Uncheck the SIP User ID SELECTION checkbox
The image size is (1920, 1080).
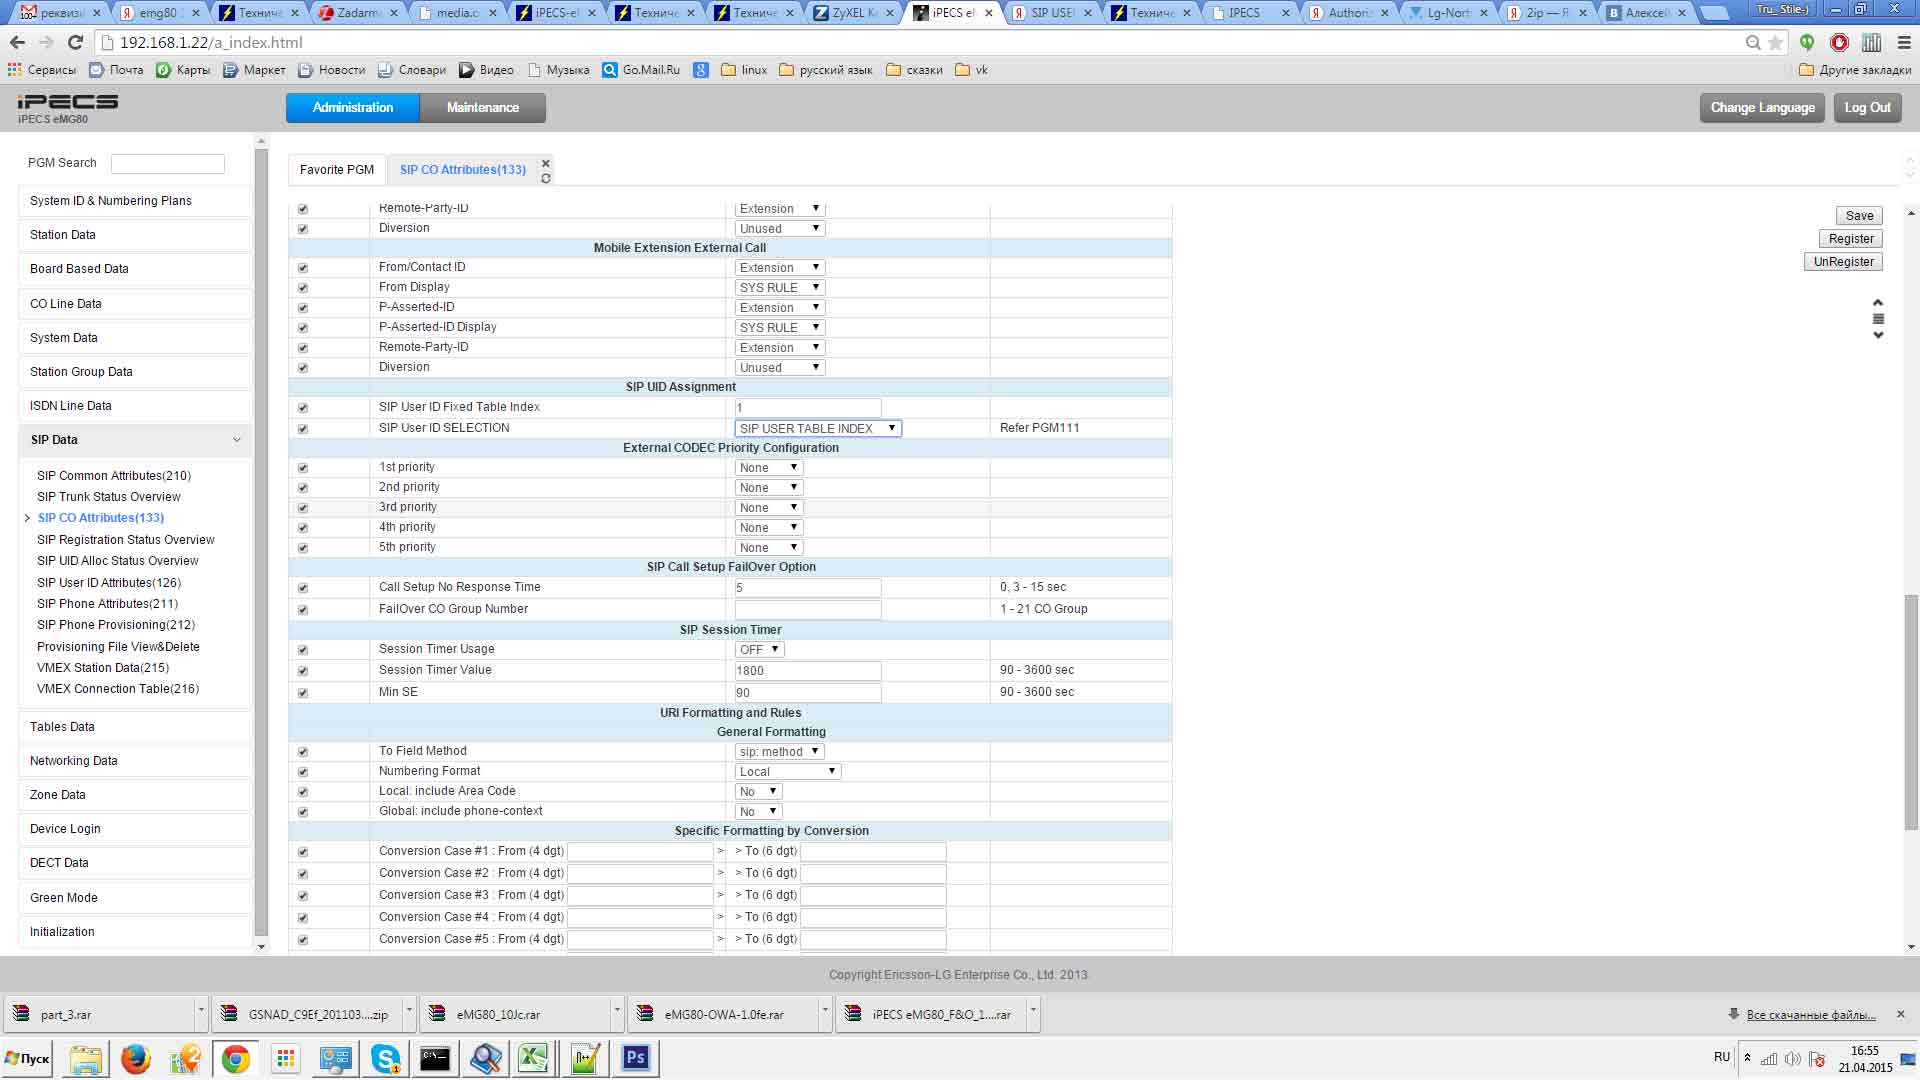(x=303, y=429)
